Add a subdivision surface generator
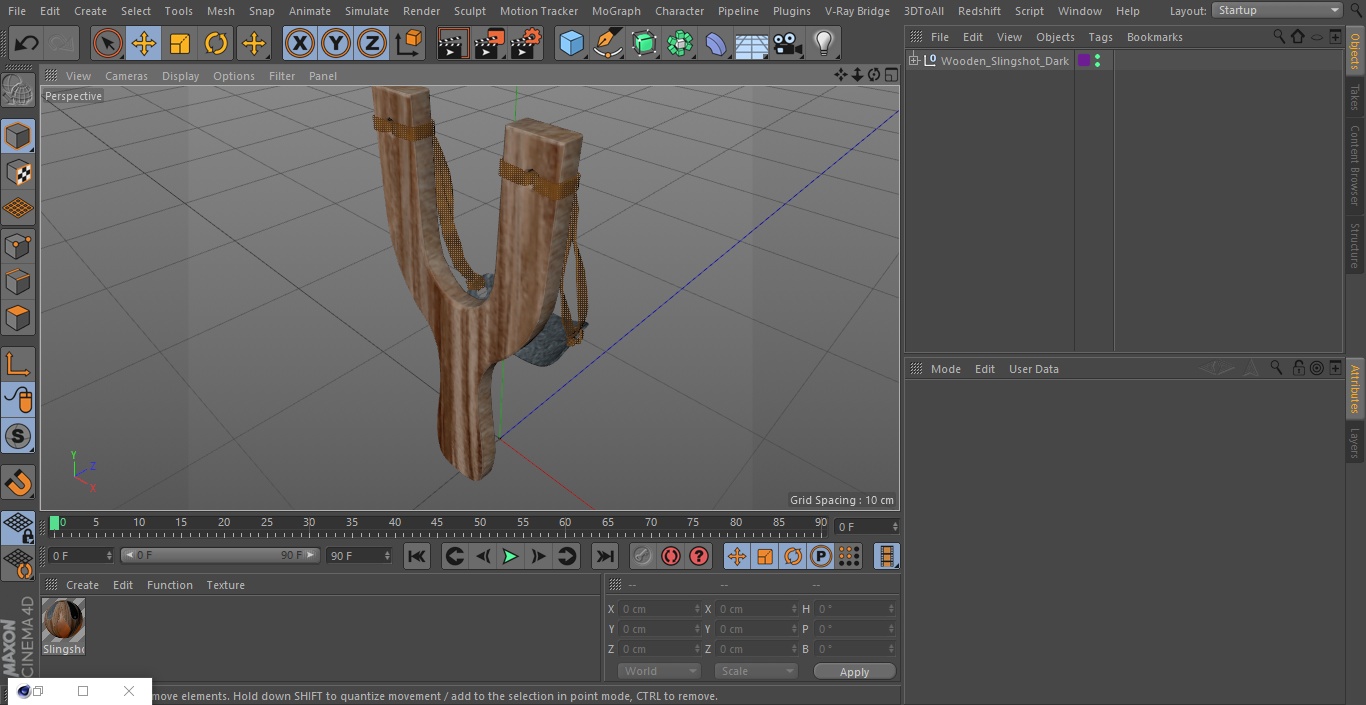 (644, 43)
